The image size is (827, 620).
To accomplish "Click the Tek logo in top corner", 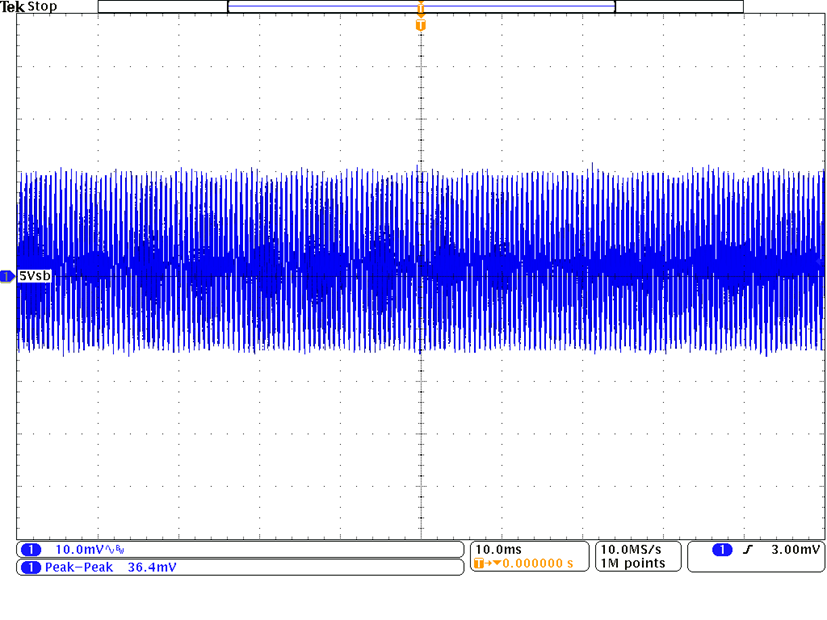I will [12, 7].
